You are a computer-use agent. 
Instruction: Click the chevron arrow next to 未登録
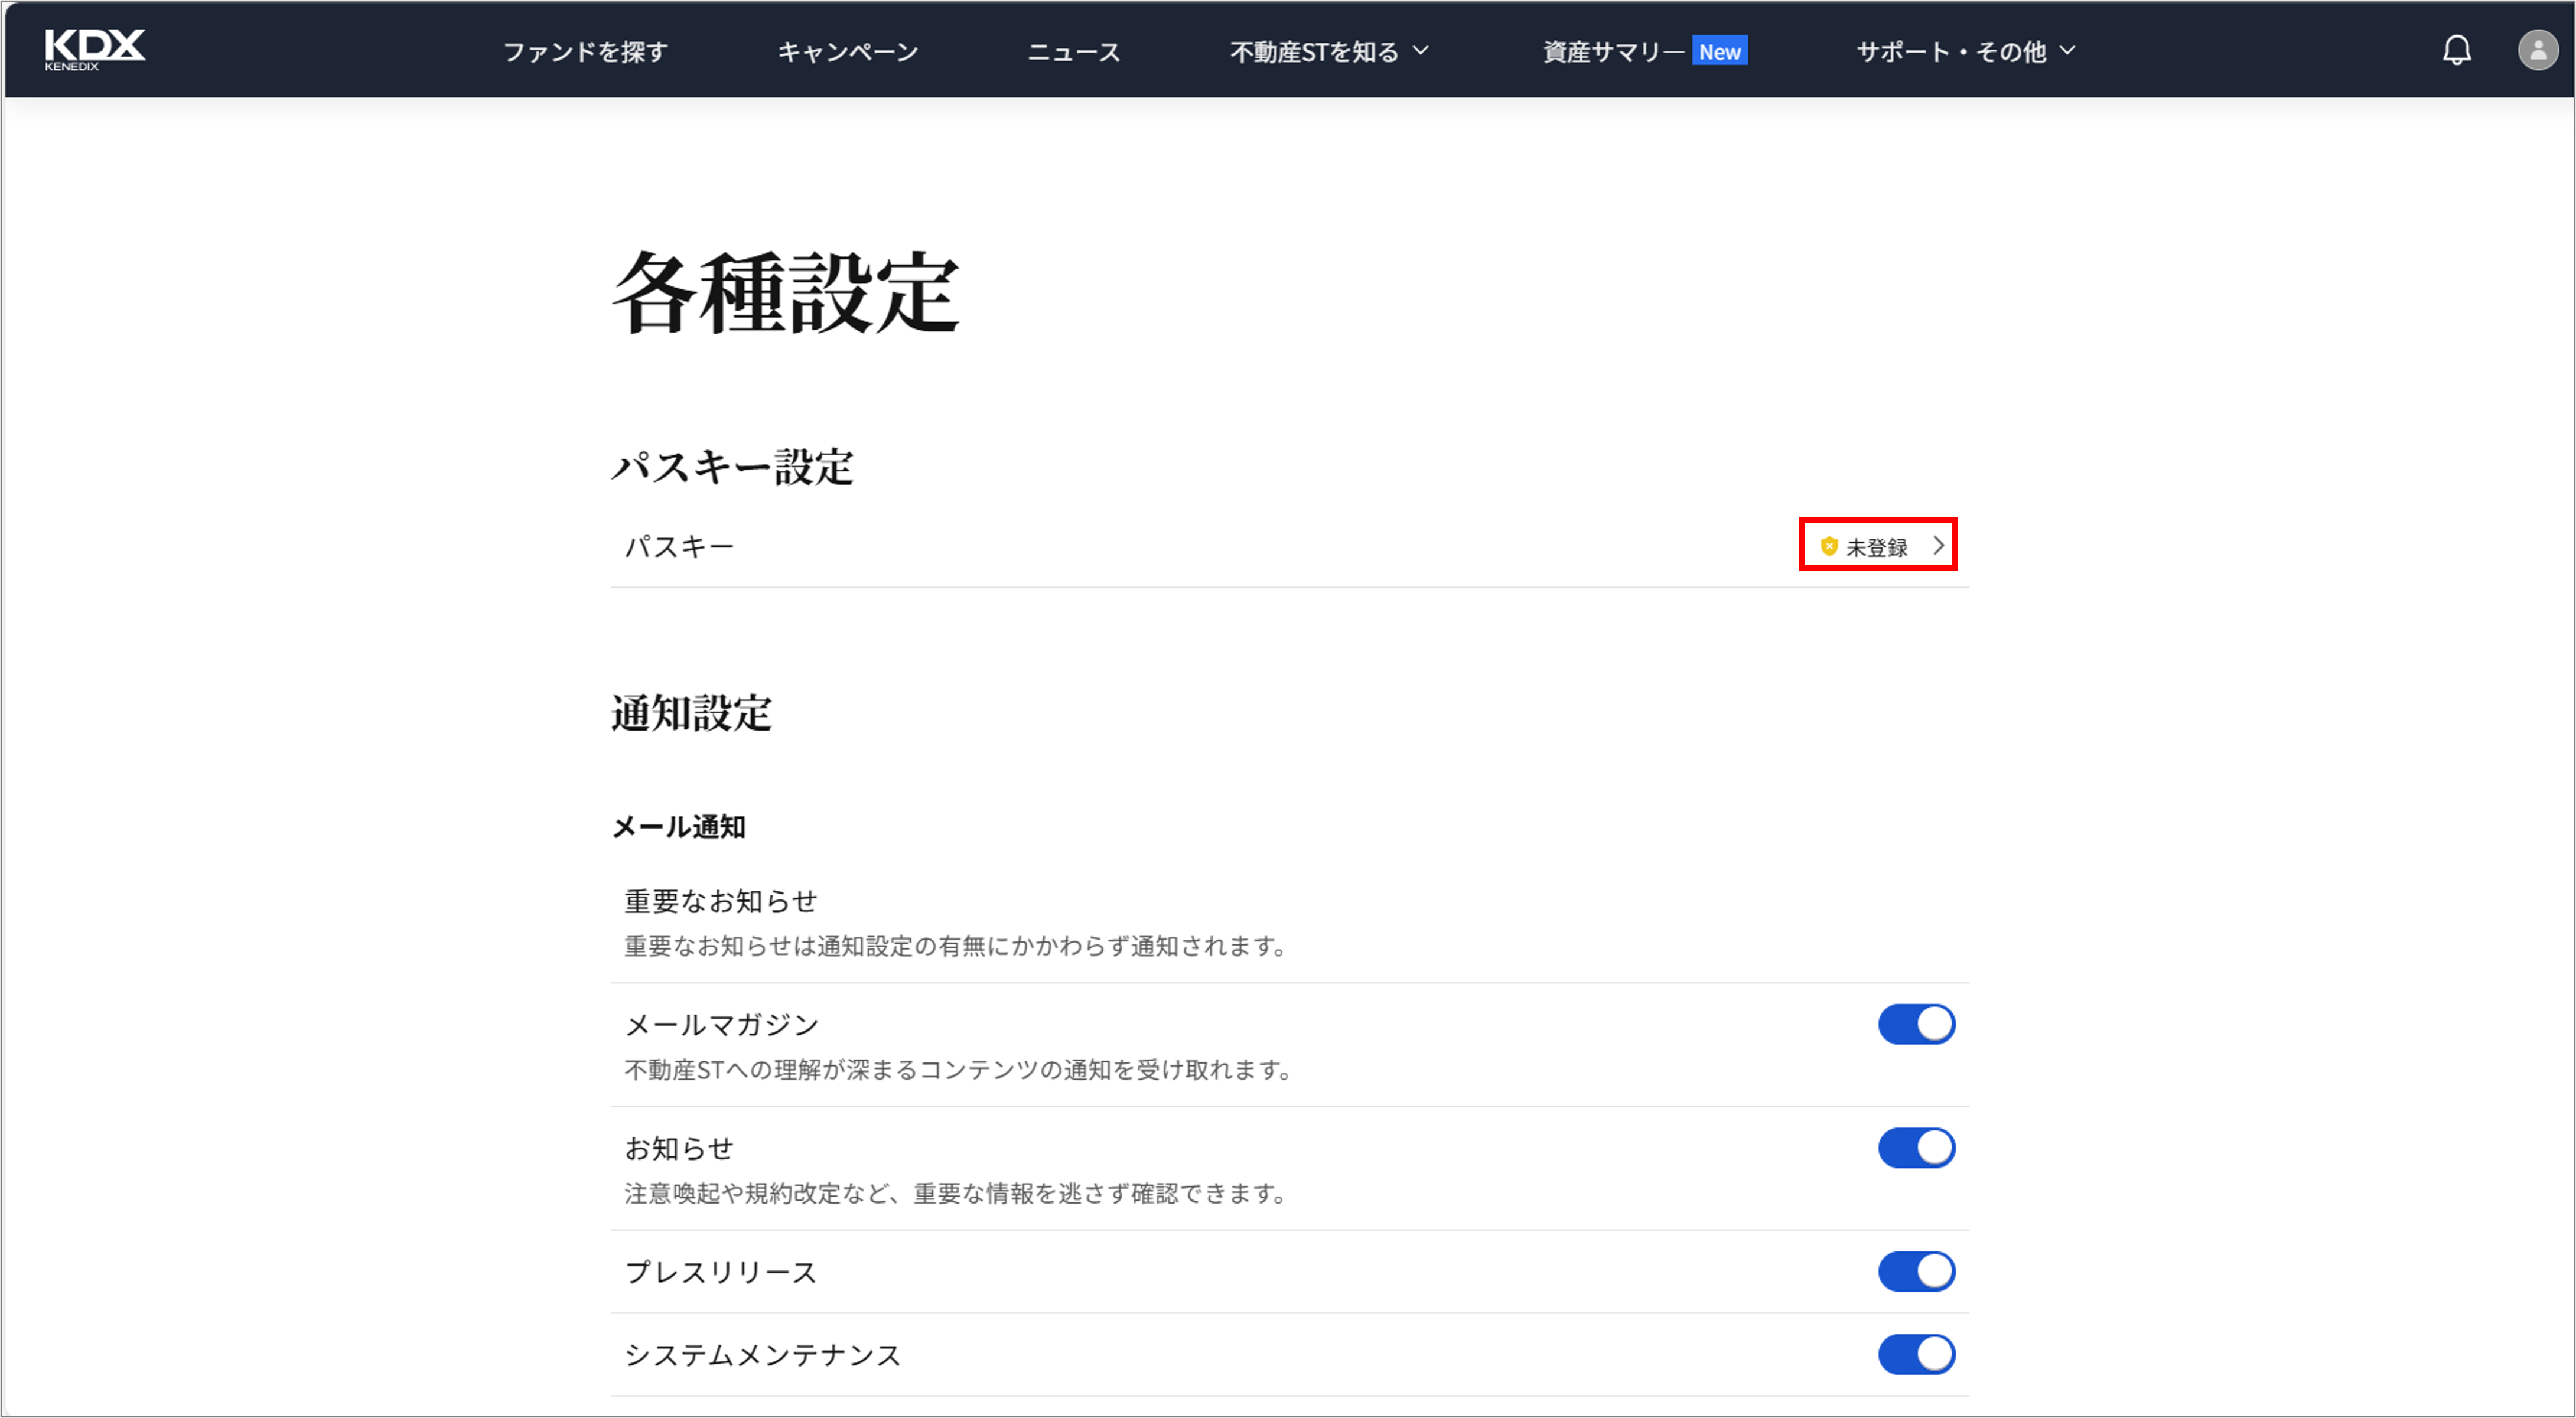pyautogui.click(x=1938, y=546)
